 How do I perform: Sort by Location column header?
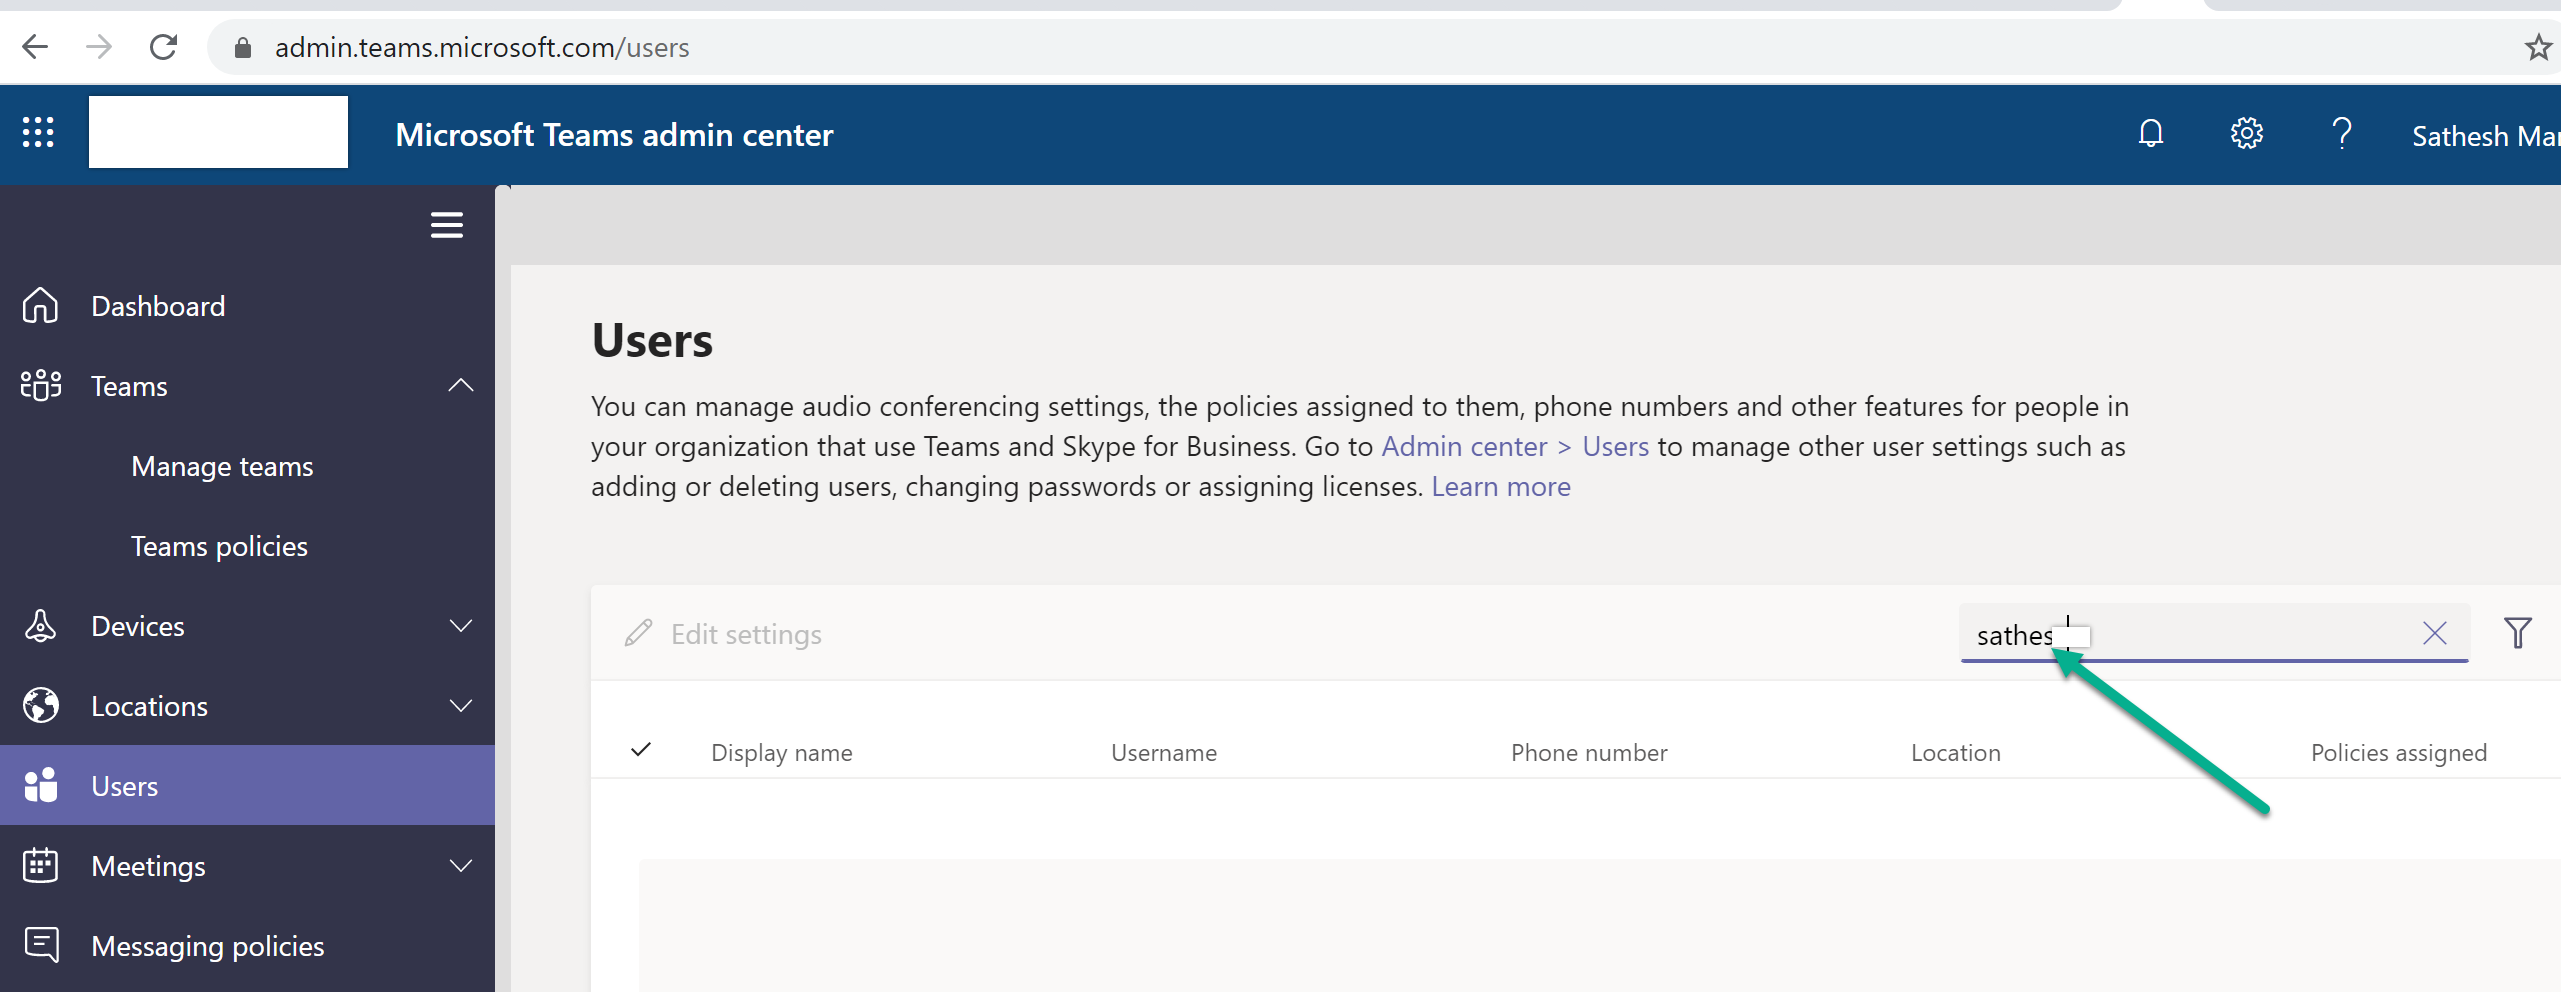point(1956,752)
